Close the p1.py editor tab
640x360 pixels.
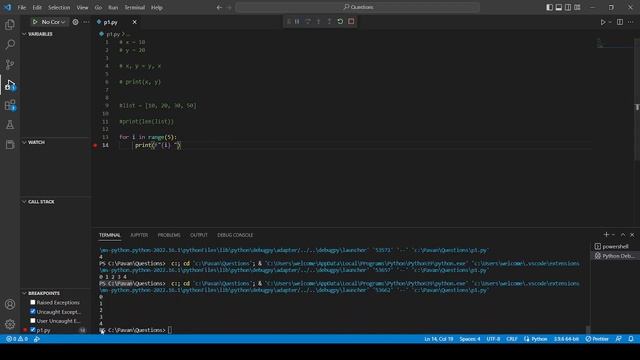(x=134, y=22)
